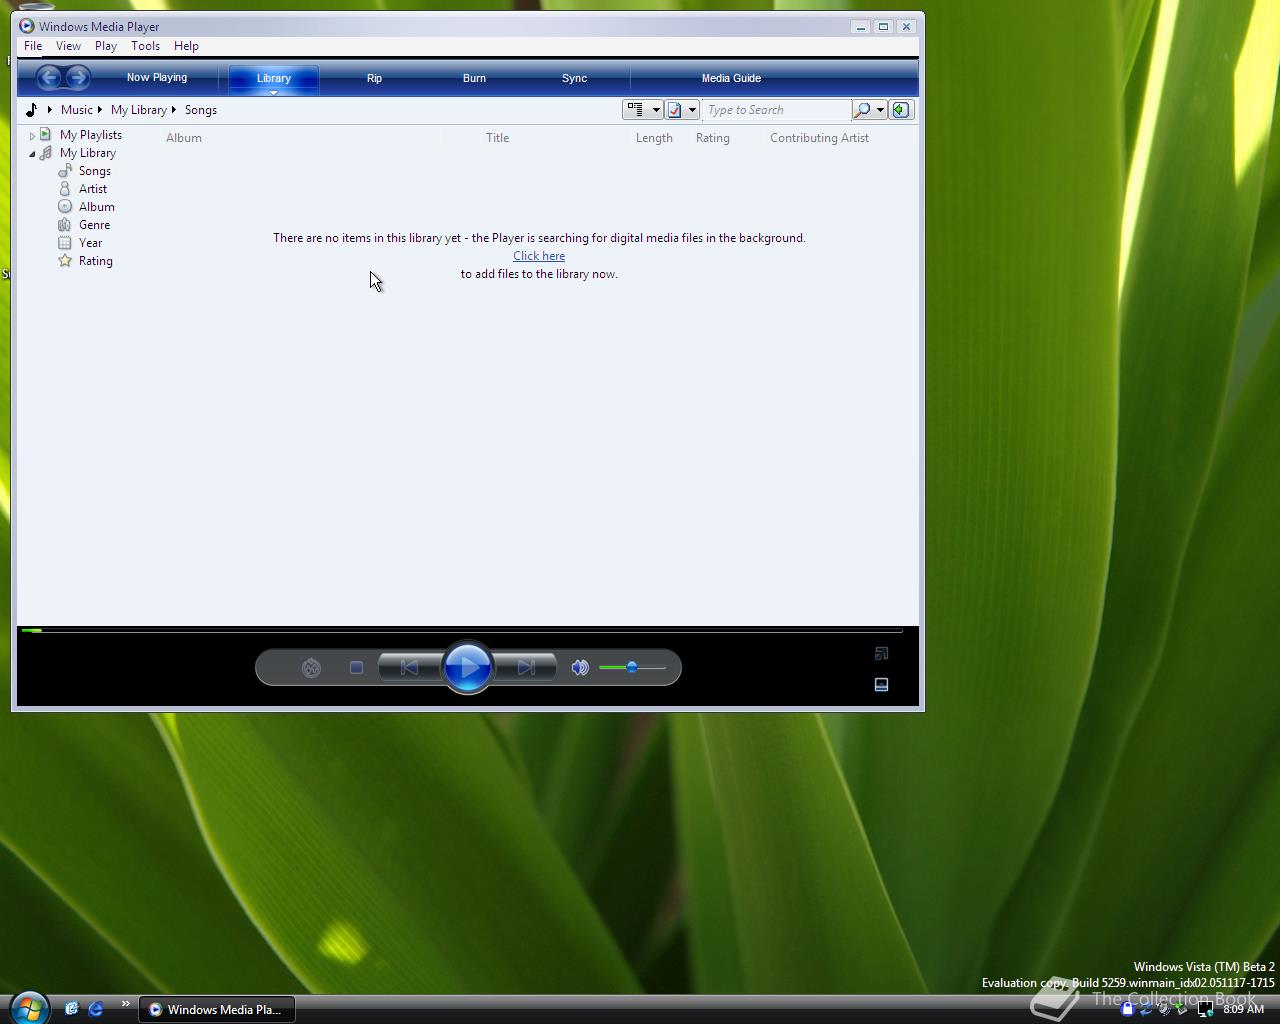Expand the My Playlists tree node
This screenshot has width=1280, height=1024.
click(x=32, y=135)
